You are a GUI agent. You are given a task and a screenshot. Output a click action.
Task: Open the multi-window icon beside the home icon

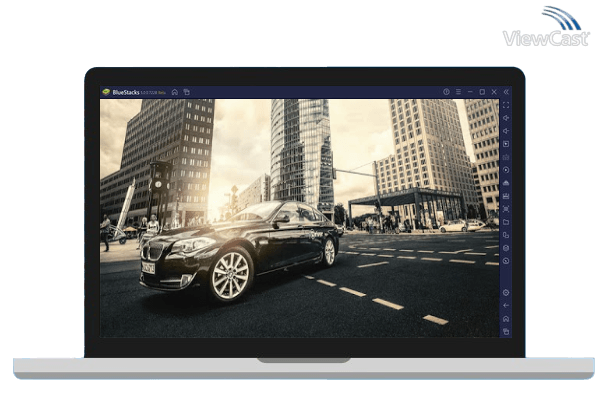[x=187, y=92]
